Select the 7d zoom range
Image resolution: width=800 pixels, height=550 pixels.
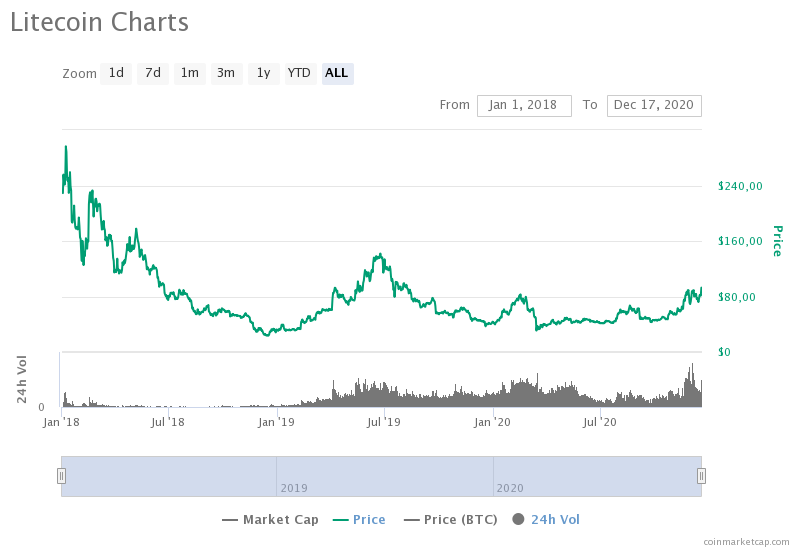coord(153,73)
